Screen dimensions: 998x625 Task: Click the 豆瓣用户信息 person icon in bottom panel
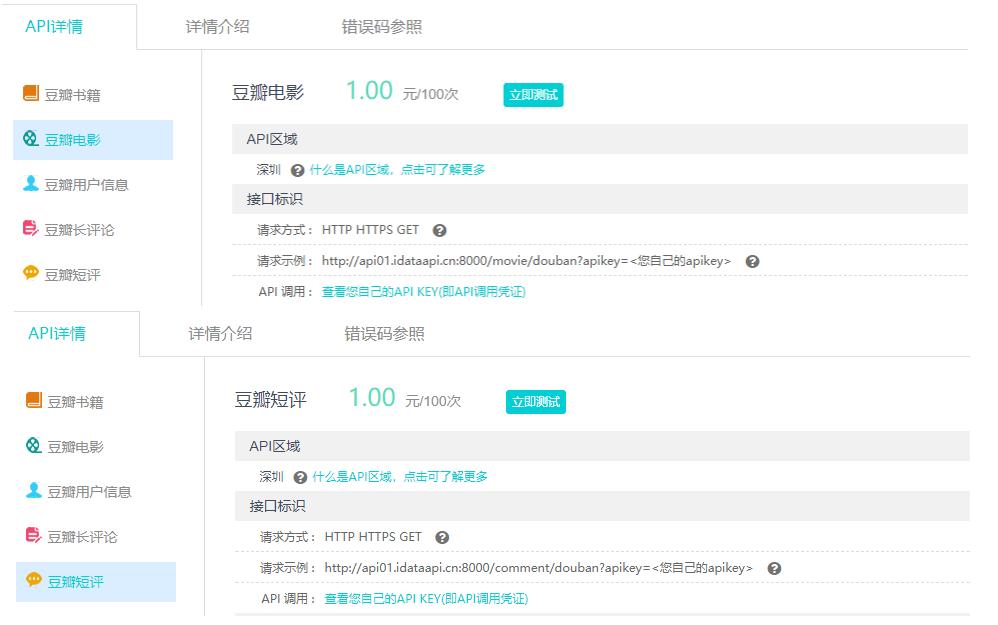tap(34, 490)
